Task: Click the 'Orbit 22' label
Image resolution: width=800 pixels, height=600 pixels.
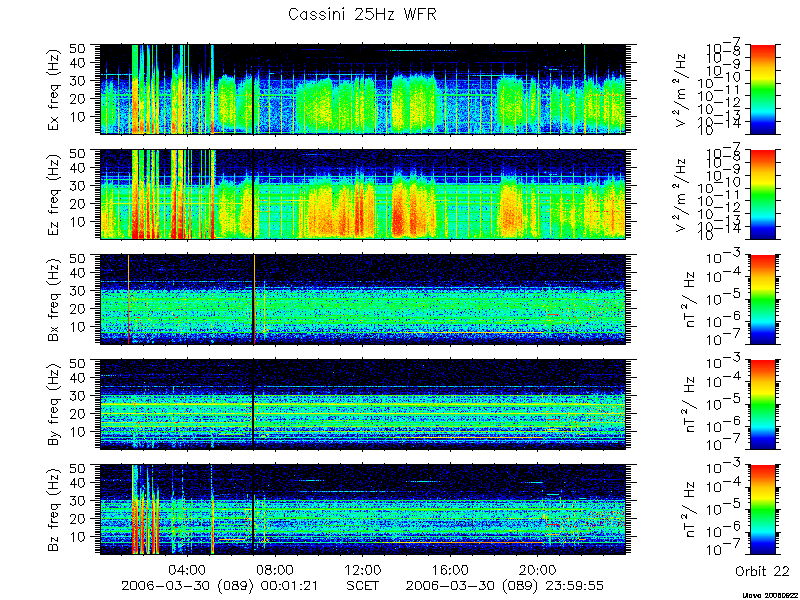Action: click(762, 571)
